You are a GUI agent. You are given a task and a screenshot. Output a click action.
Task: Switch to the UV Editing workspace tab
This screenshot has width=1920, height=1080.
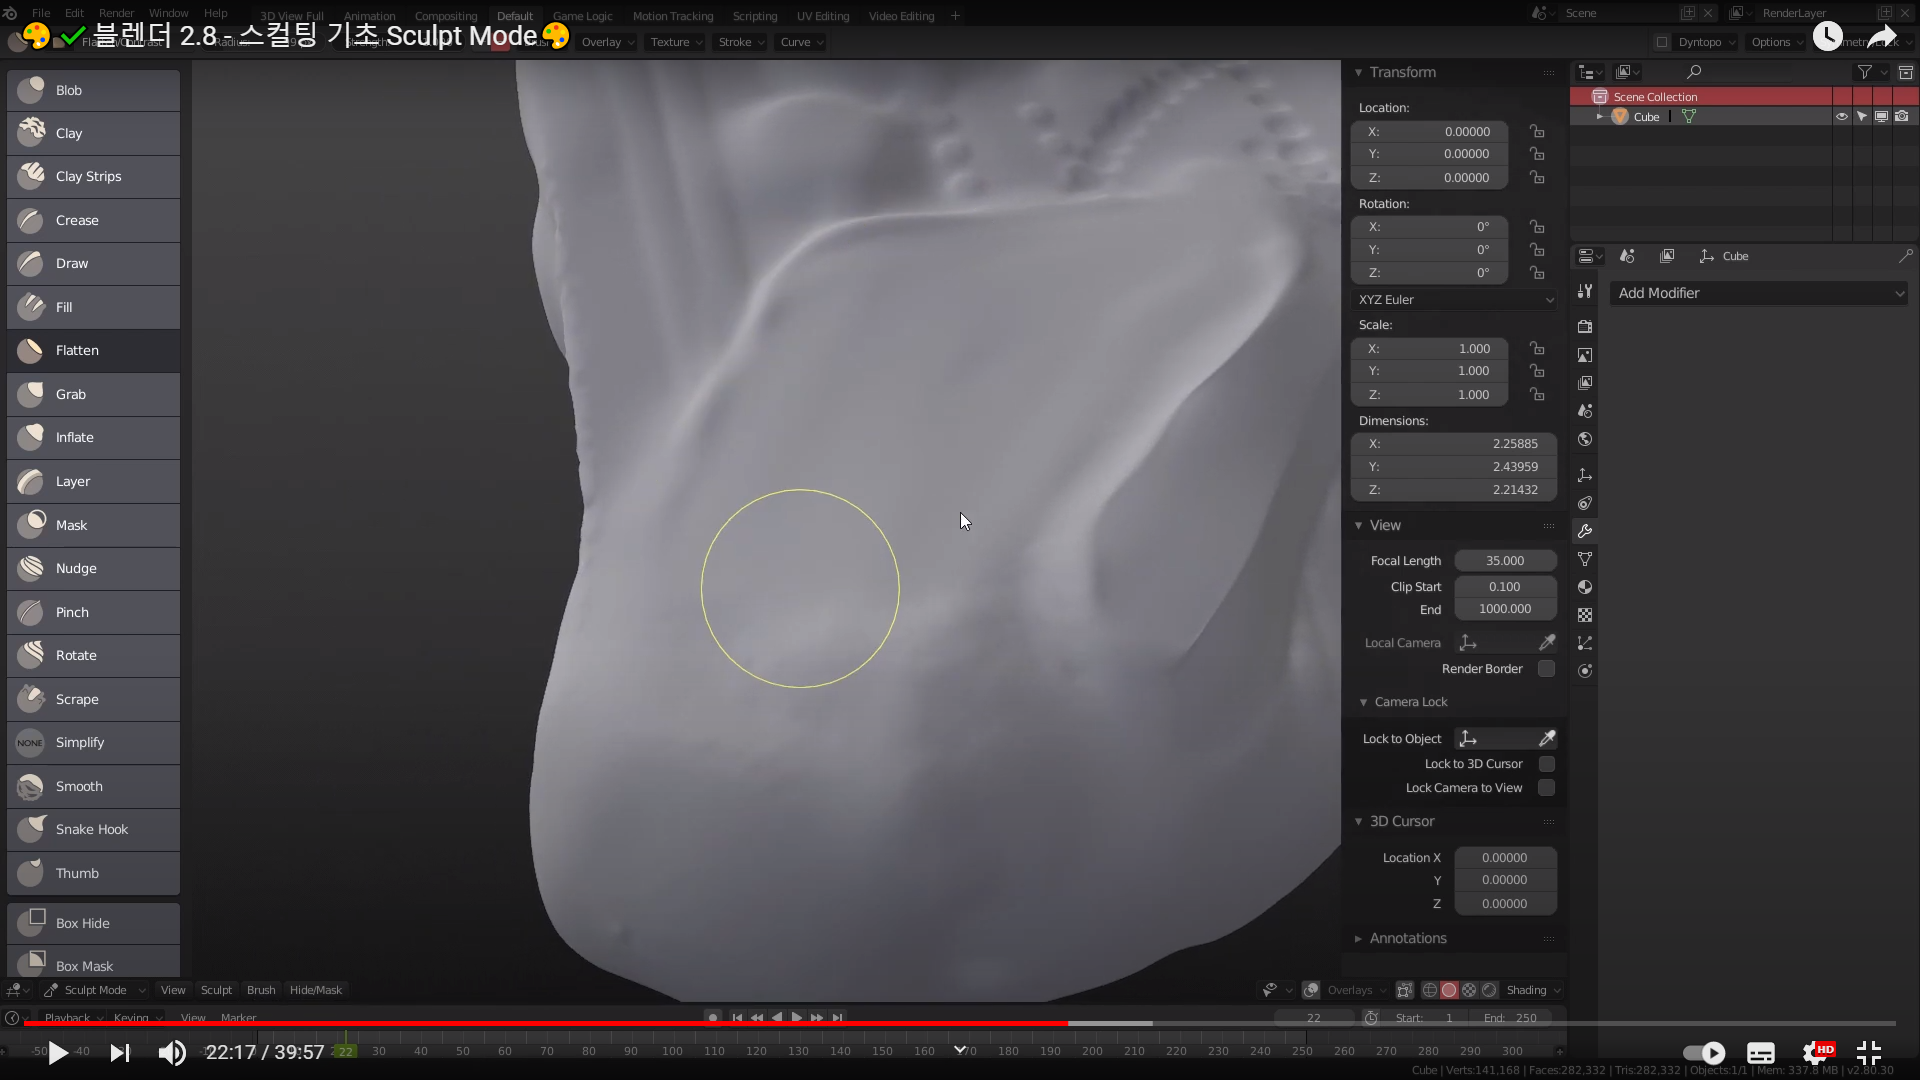click(x=822, y=16)
